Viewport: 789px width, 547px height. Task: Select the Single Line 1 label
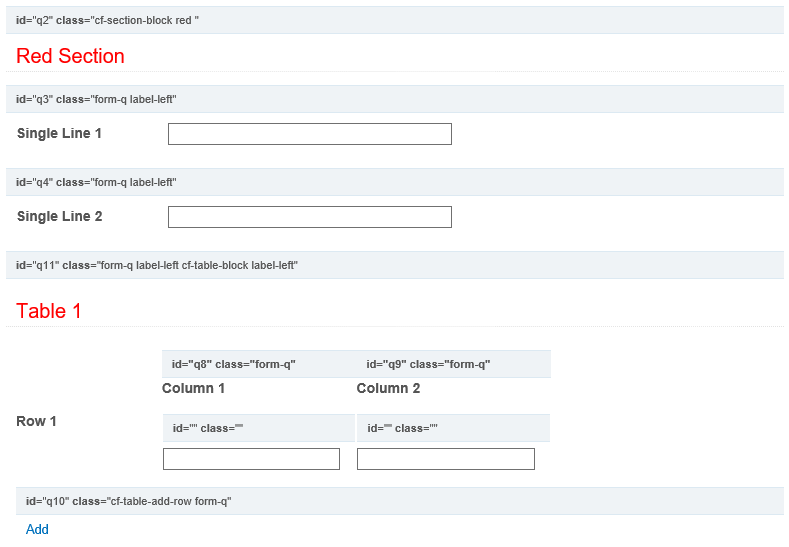tap(59, 133)
